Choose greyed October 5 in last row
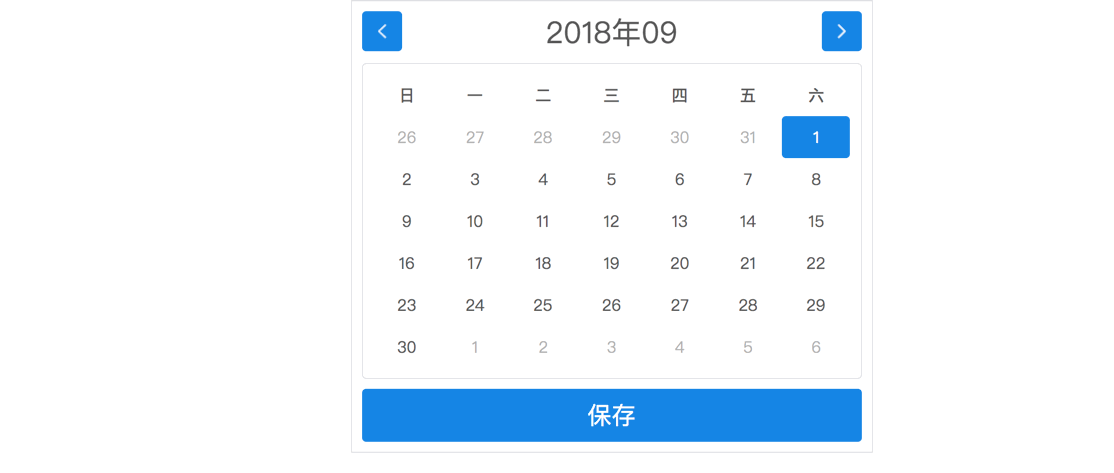1114x473 pixels. tap(747, 347)
